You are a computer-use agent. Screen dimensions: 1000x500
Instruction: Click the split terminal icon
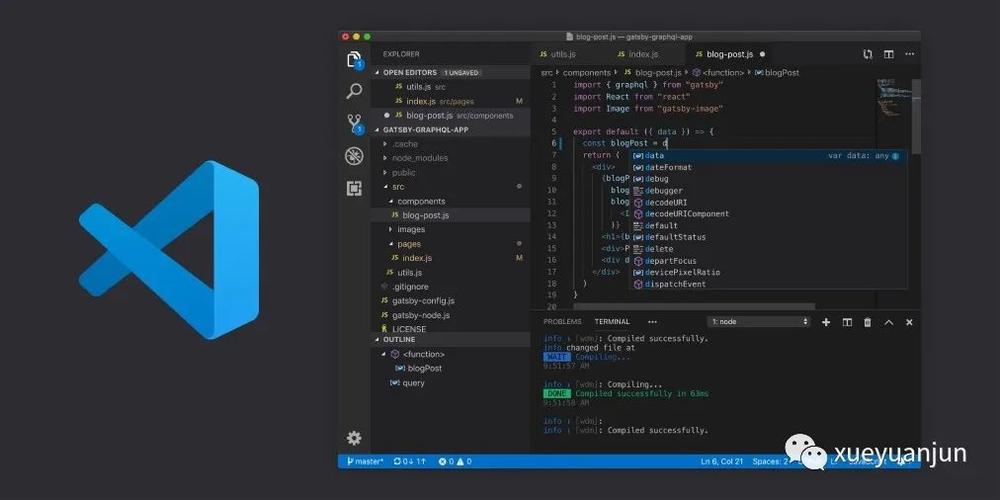[847, 322]
